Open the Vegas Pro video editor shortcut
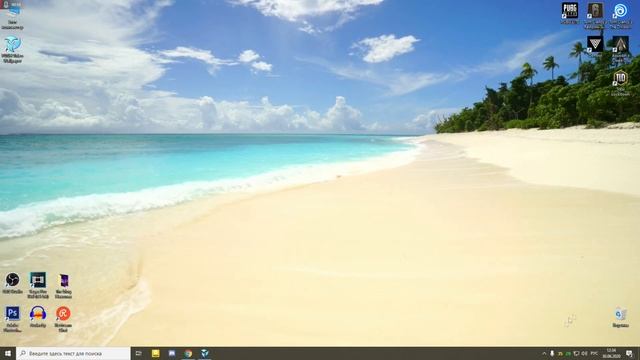Viewport: 640px width, 360px height. 38,285
